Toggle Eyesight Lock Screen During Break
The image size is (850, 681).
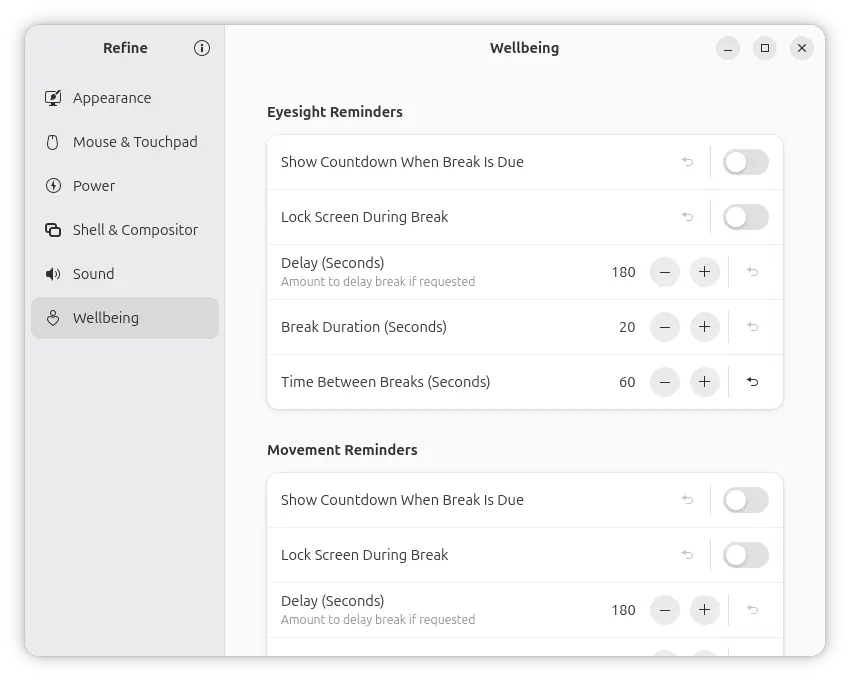click(745, 217)
